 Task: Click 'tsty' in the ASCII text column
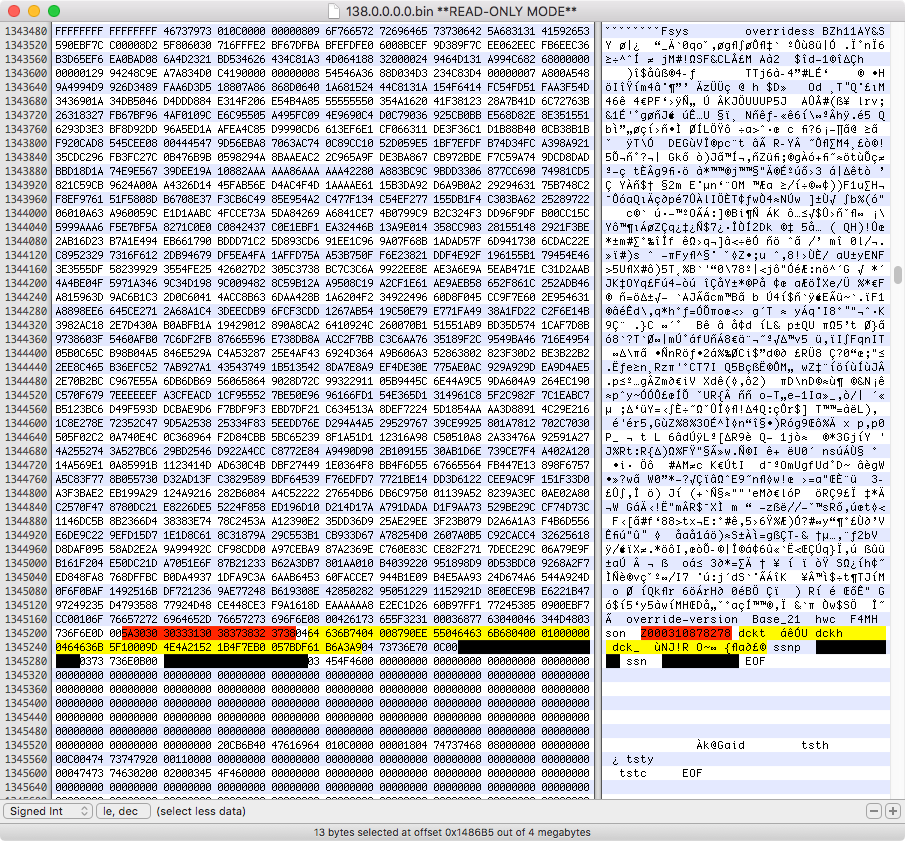click(x=640, y=759)
